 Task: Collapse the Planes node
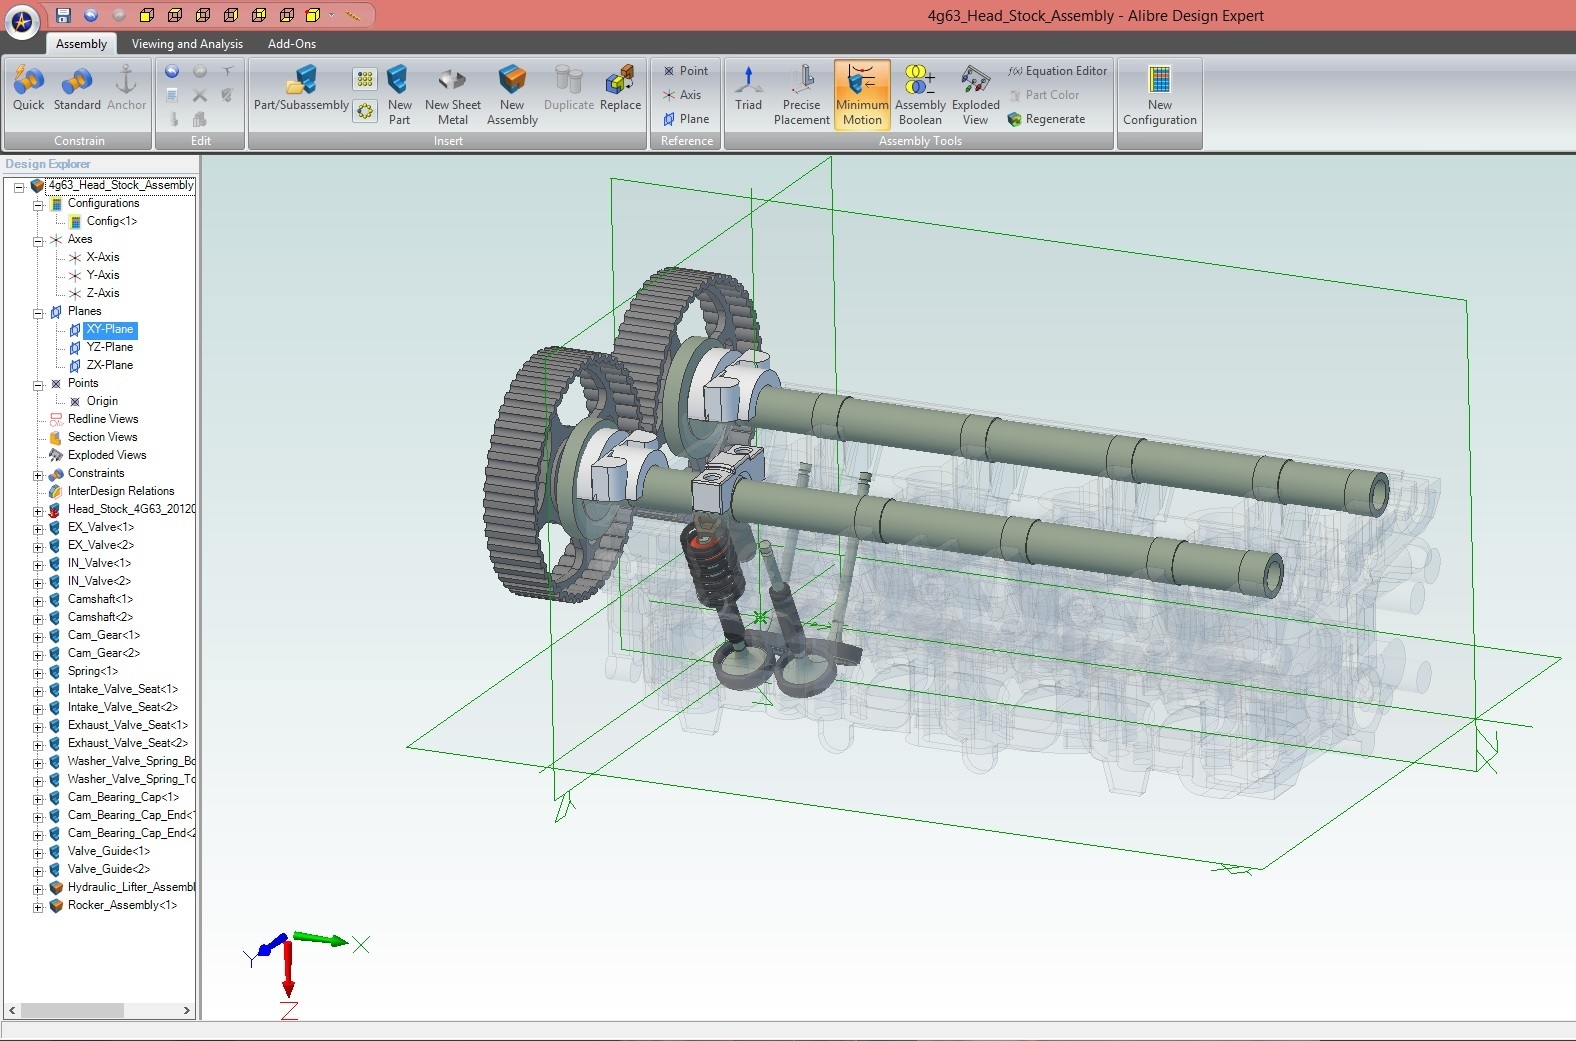pos(38,312)
